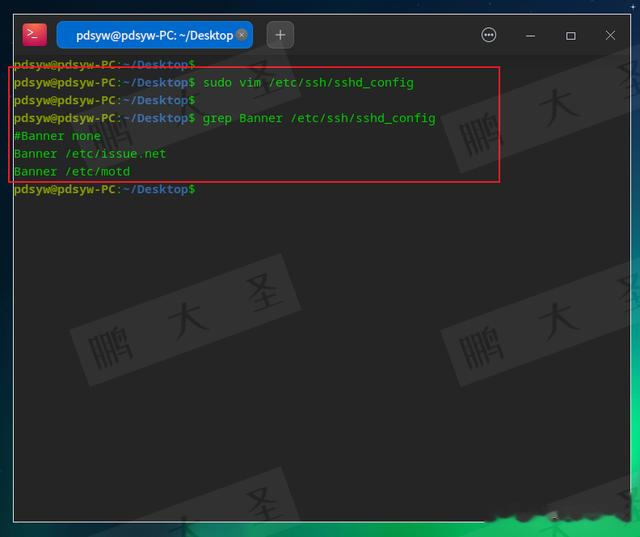640x537 pixels.
Task: Click the 'Banner /etc/issue.net' output line
Action: [x=90, y=154]
